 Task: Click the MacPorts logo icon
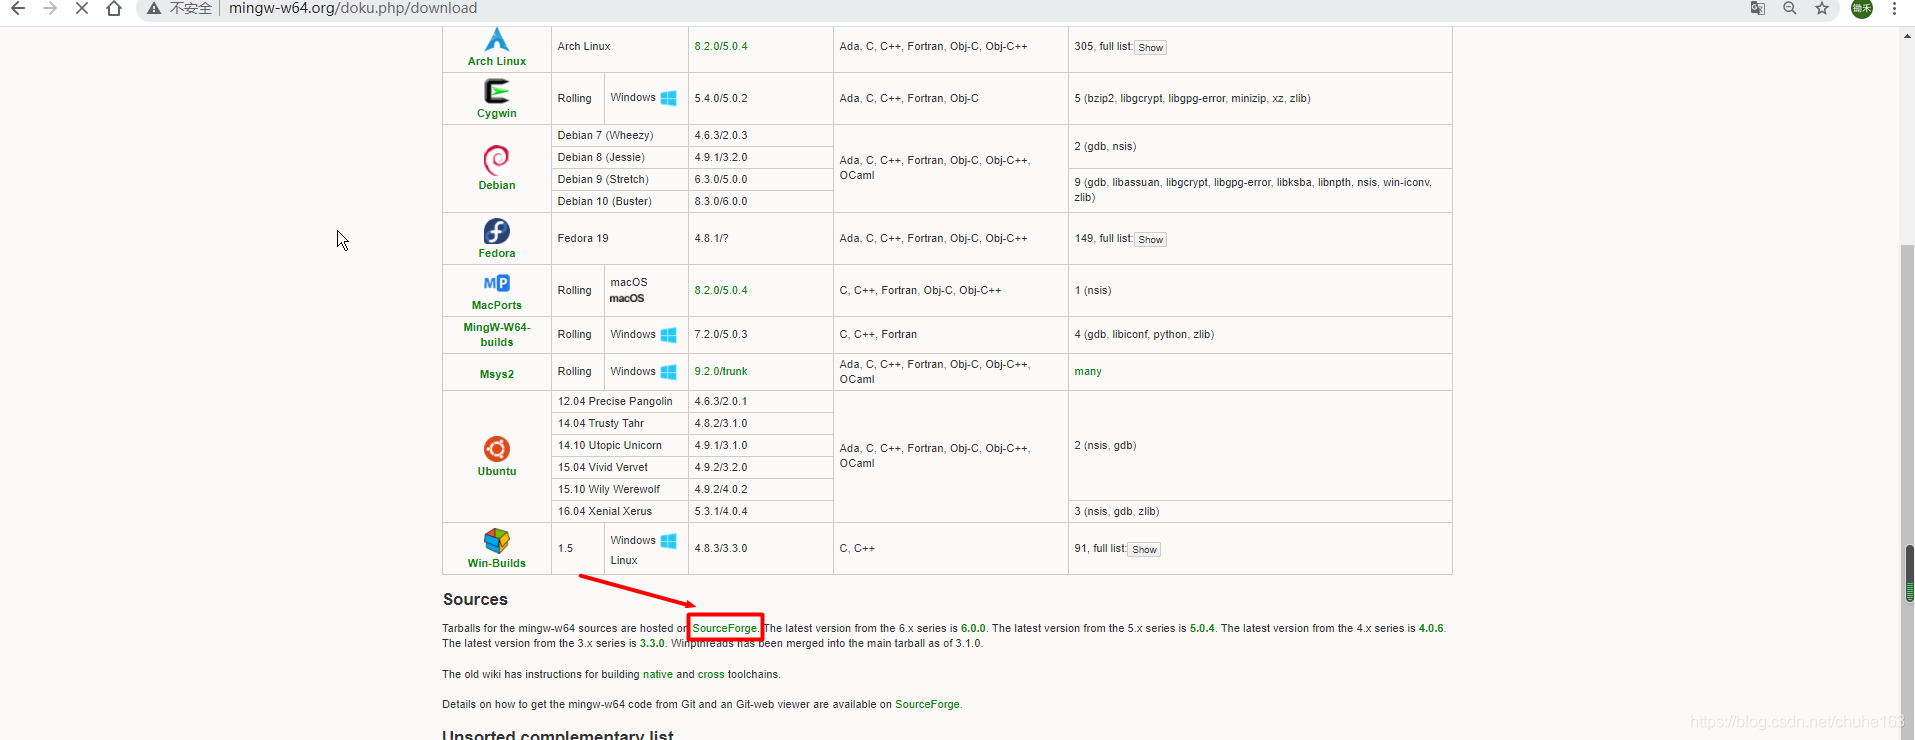pos(497,284)
